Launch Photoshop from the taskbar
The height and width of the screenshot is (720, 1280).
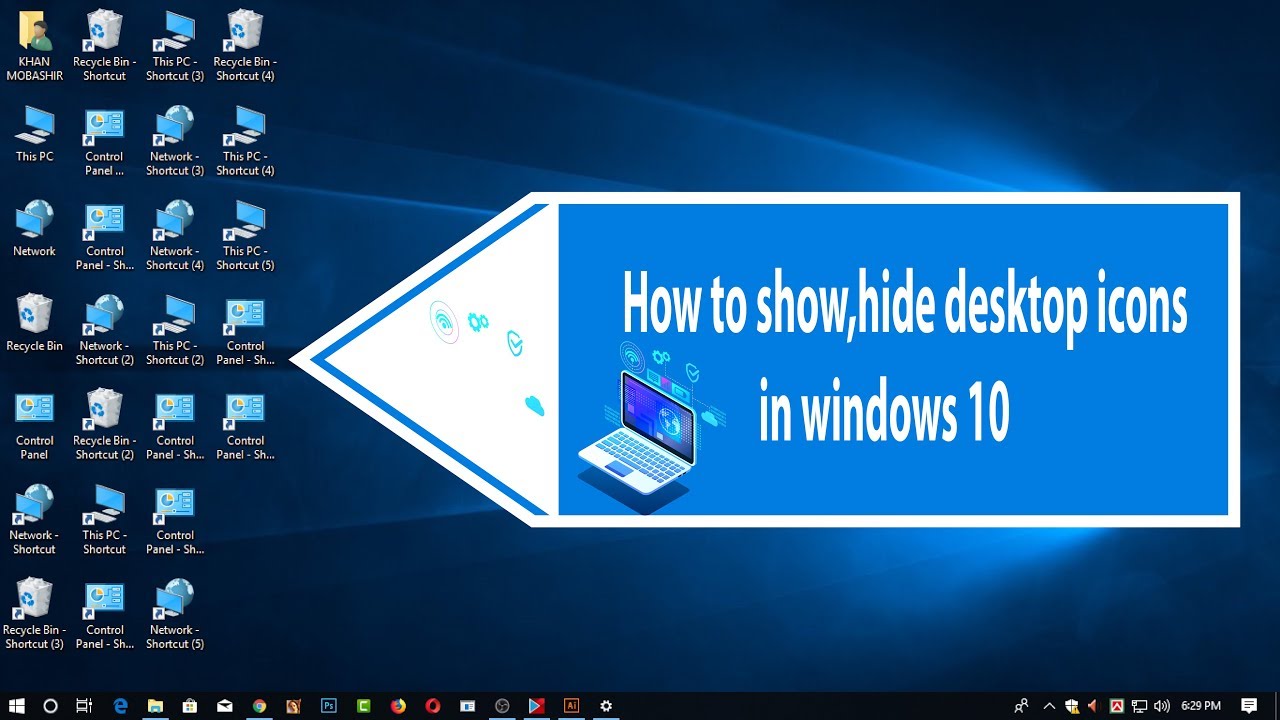(329, 705)
